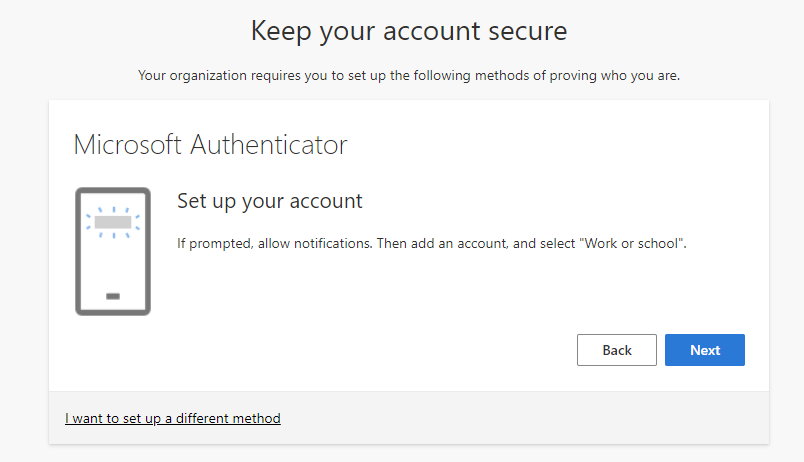
Task: Click the home button on the phone graphic
Action: click(x=113, y=296)
